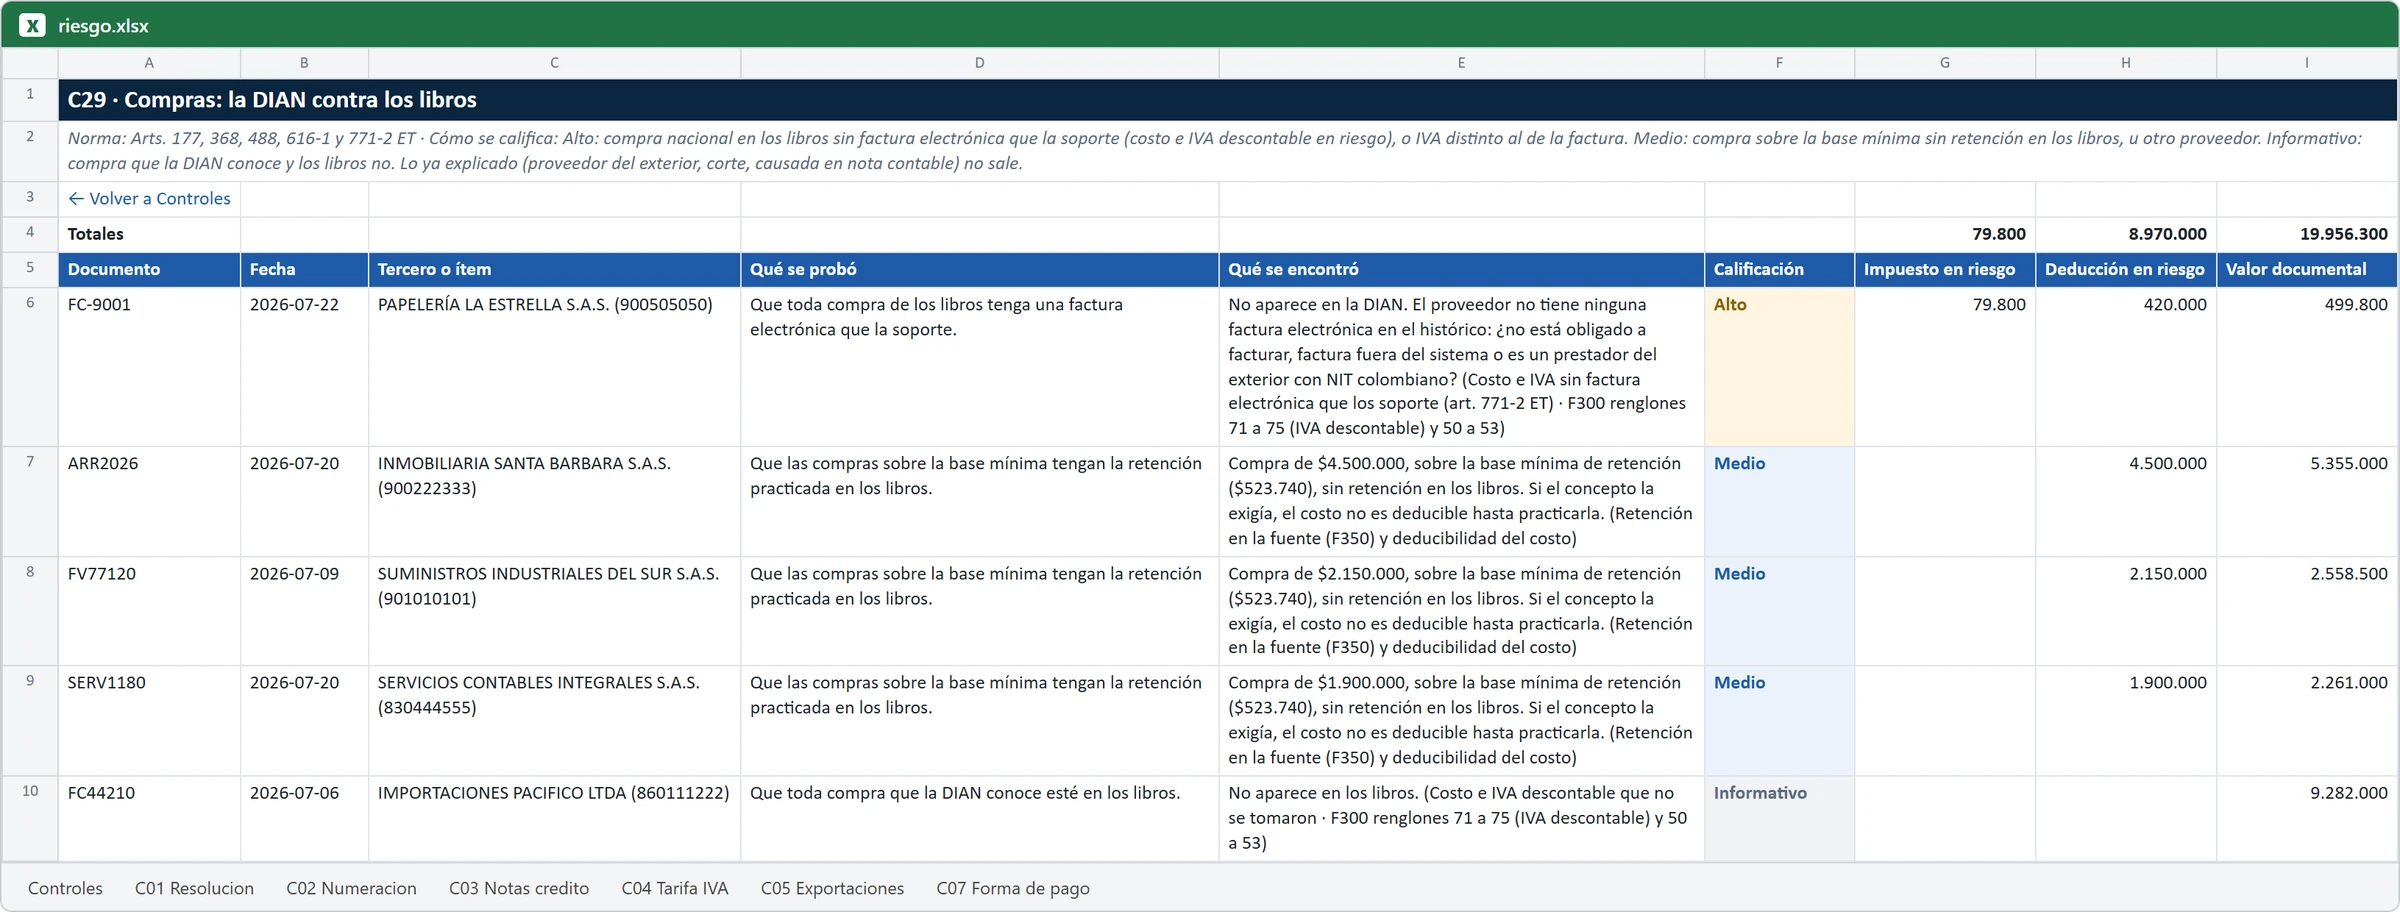Select the cell ARR2026
This screenshot has height=912, width=2400.
click(x=149, y=501)
